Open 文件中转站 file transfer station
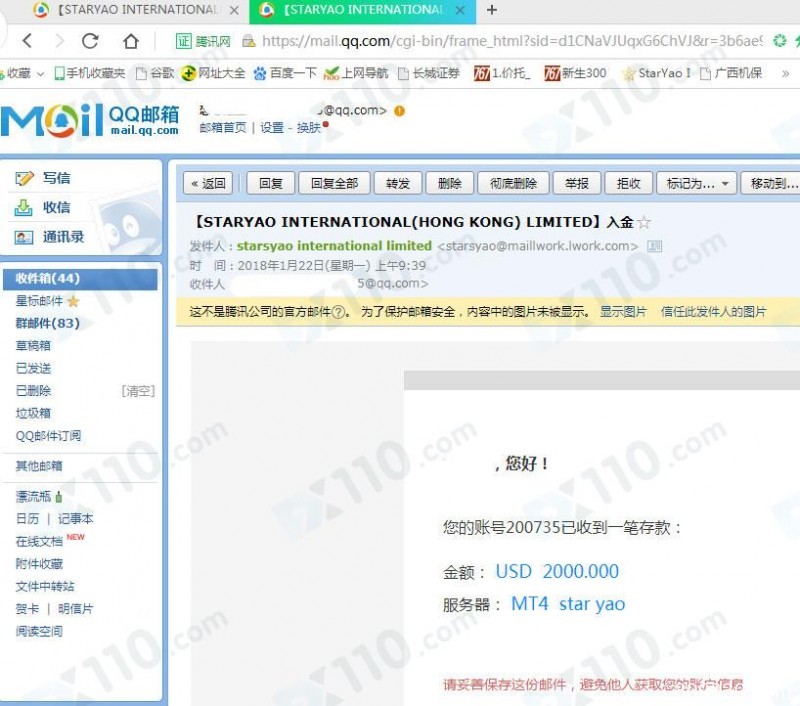 tap(45, 586)
